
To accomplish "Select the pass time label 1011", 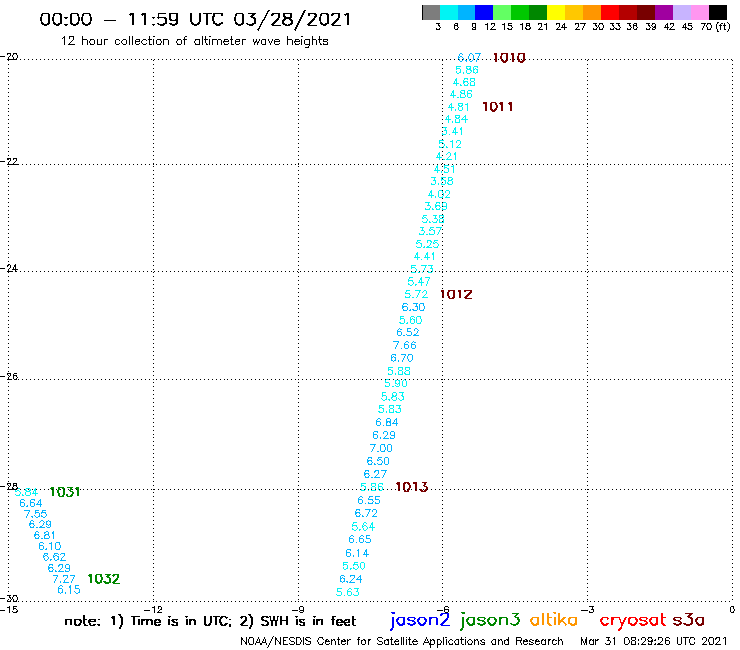I will pyautogui.click(x=497, y=107).
